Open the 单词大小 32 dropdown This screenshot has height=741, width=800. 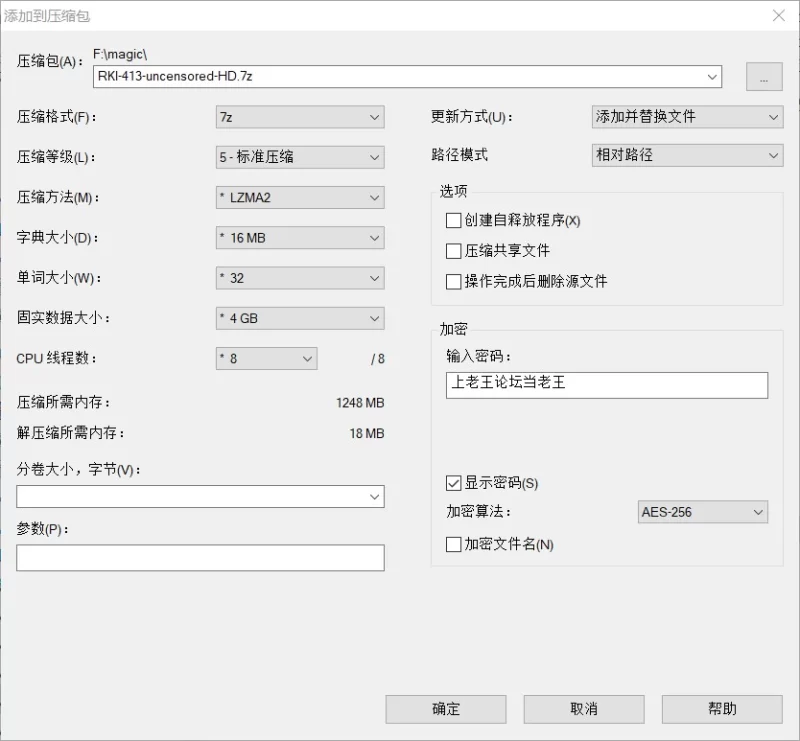click(300, 278)
